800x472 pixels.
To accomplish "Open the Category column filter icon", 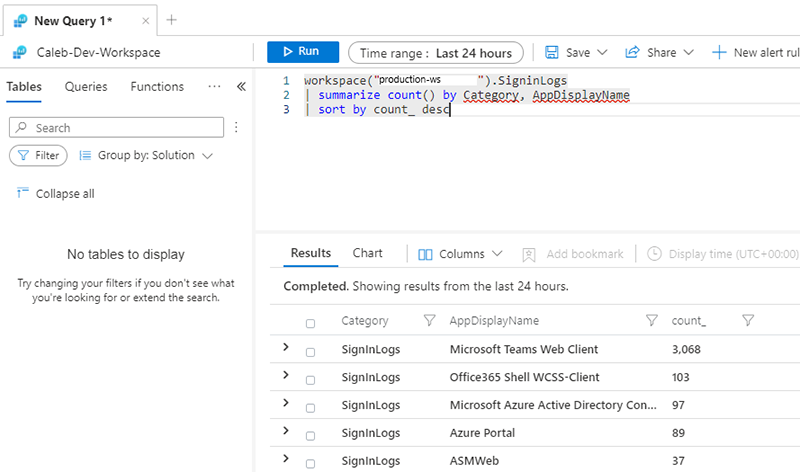I will click(x=430, y=320).
